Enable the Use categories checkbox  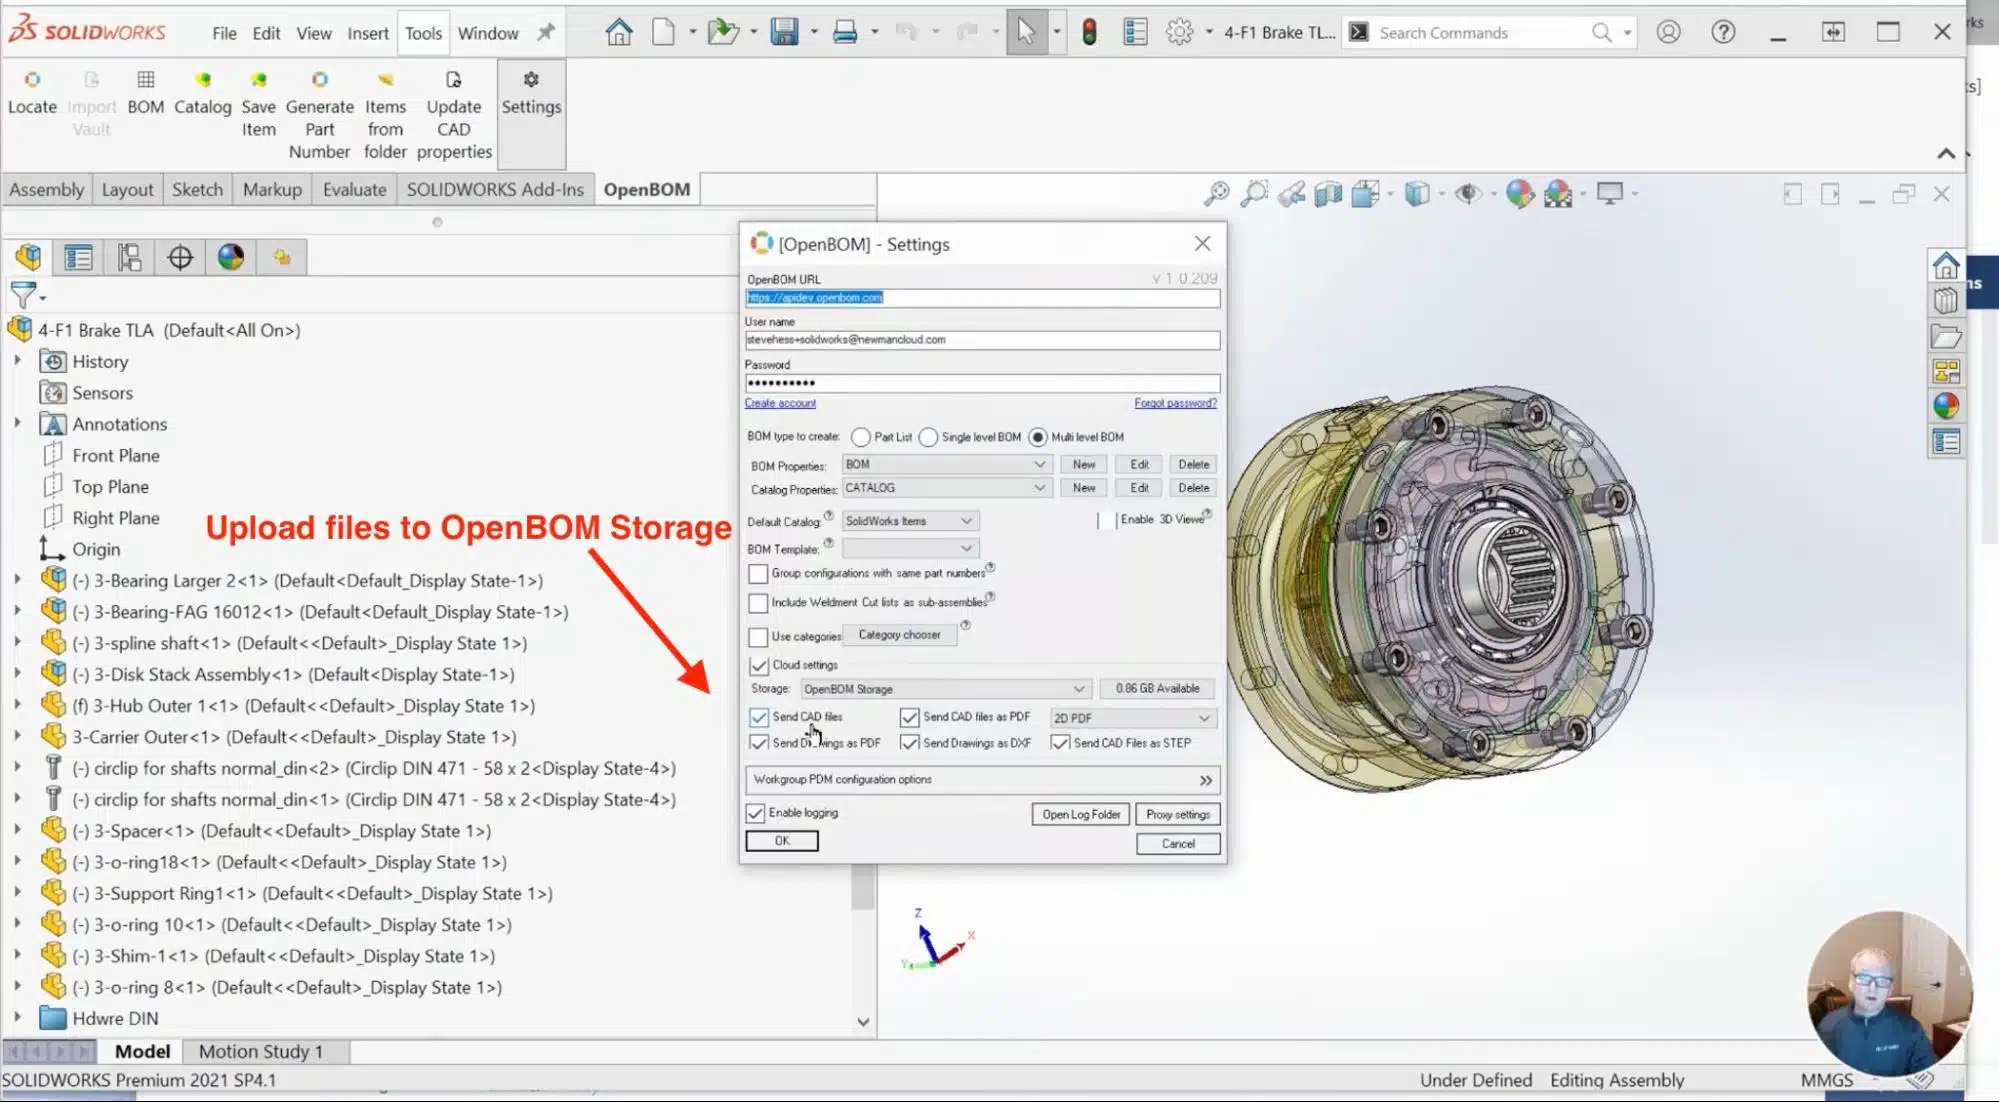pos(758,637)
